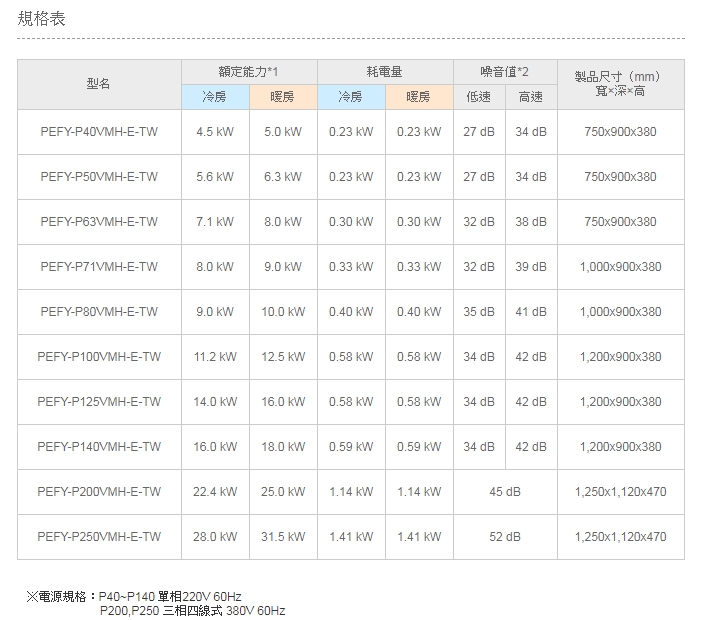Viewport: 704px width, 620px height.
Task: Click orange 暖房 cell under 耗電量
Action: tap(418, 97)
